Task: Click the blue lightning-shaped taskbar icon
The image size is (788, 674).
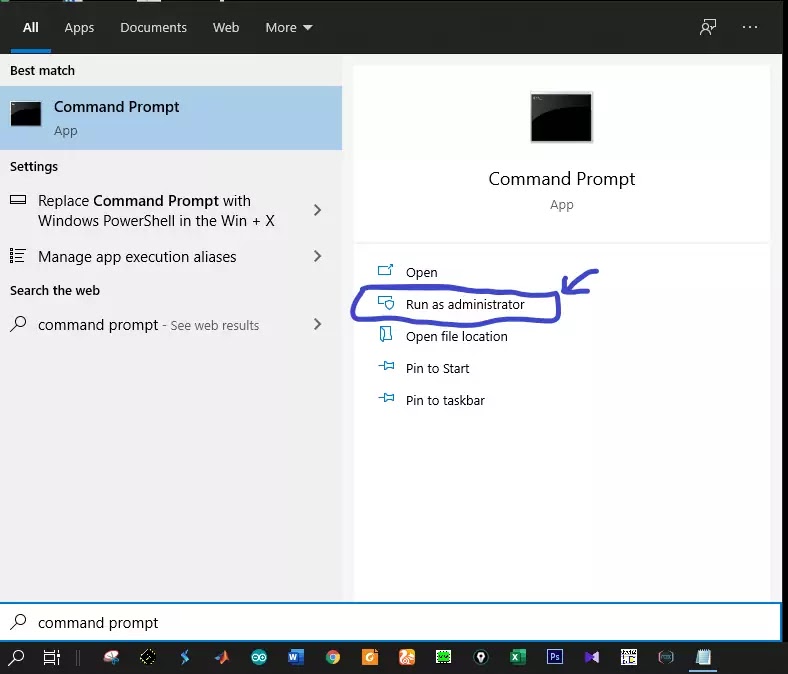Action: tap(185, 657)
